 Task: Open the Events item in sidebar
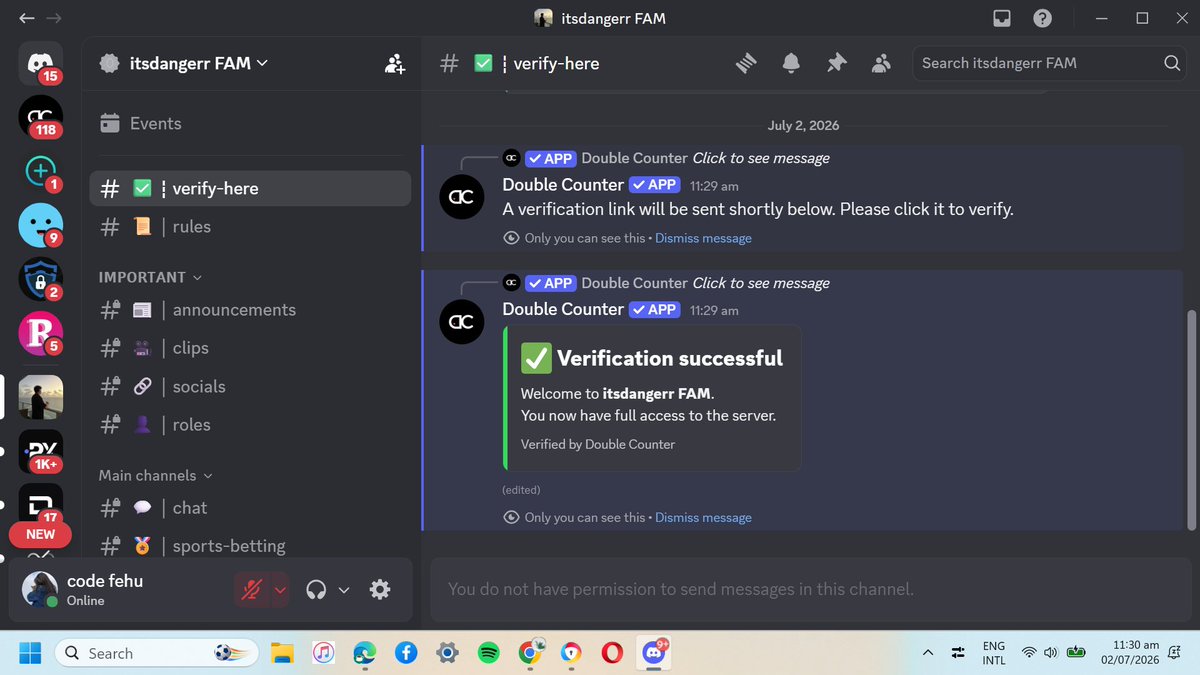tap(250, 124)
